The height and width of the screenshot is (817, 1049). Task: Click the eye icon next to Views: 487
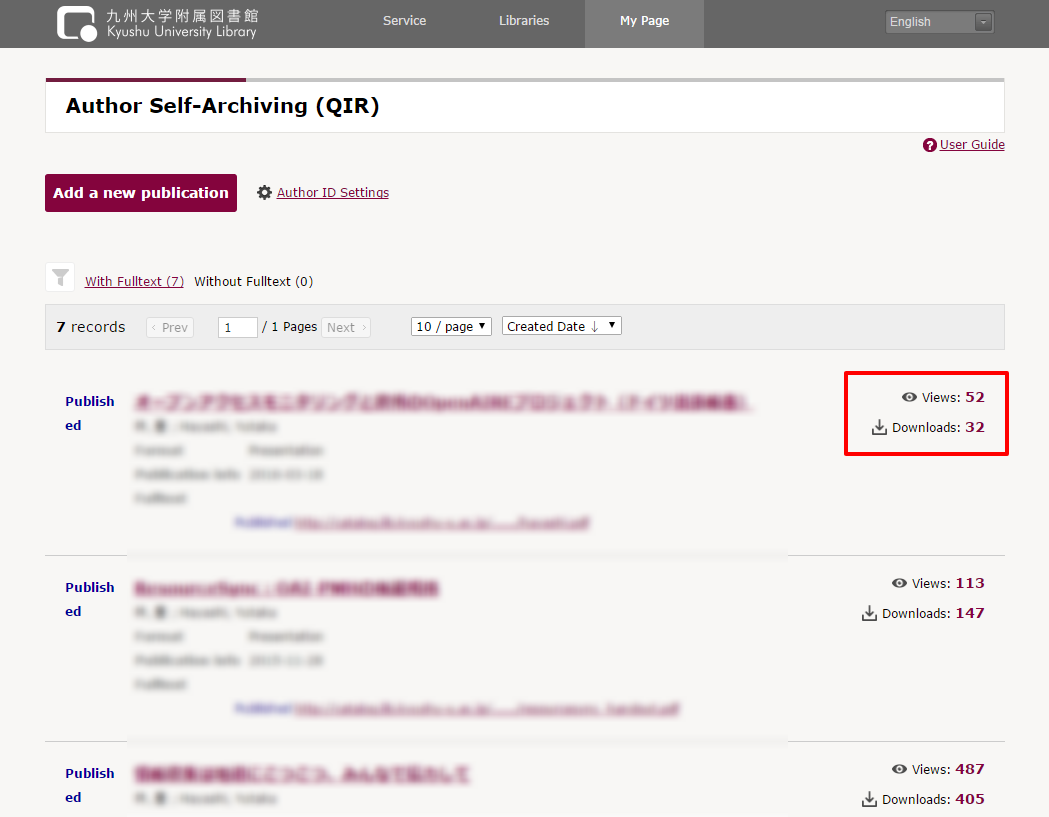899,769
